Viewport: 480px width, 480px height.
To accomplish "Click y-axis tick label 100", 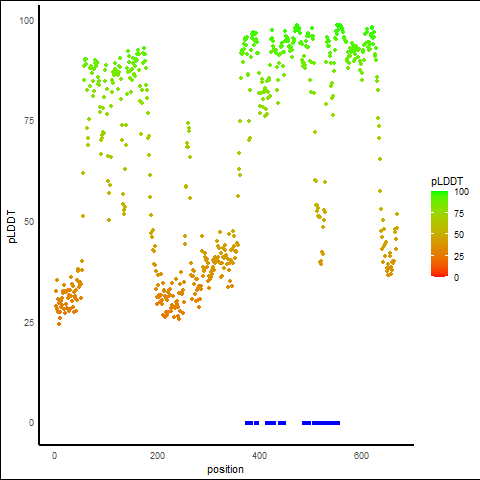I will click(27, 21).
